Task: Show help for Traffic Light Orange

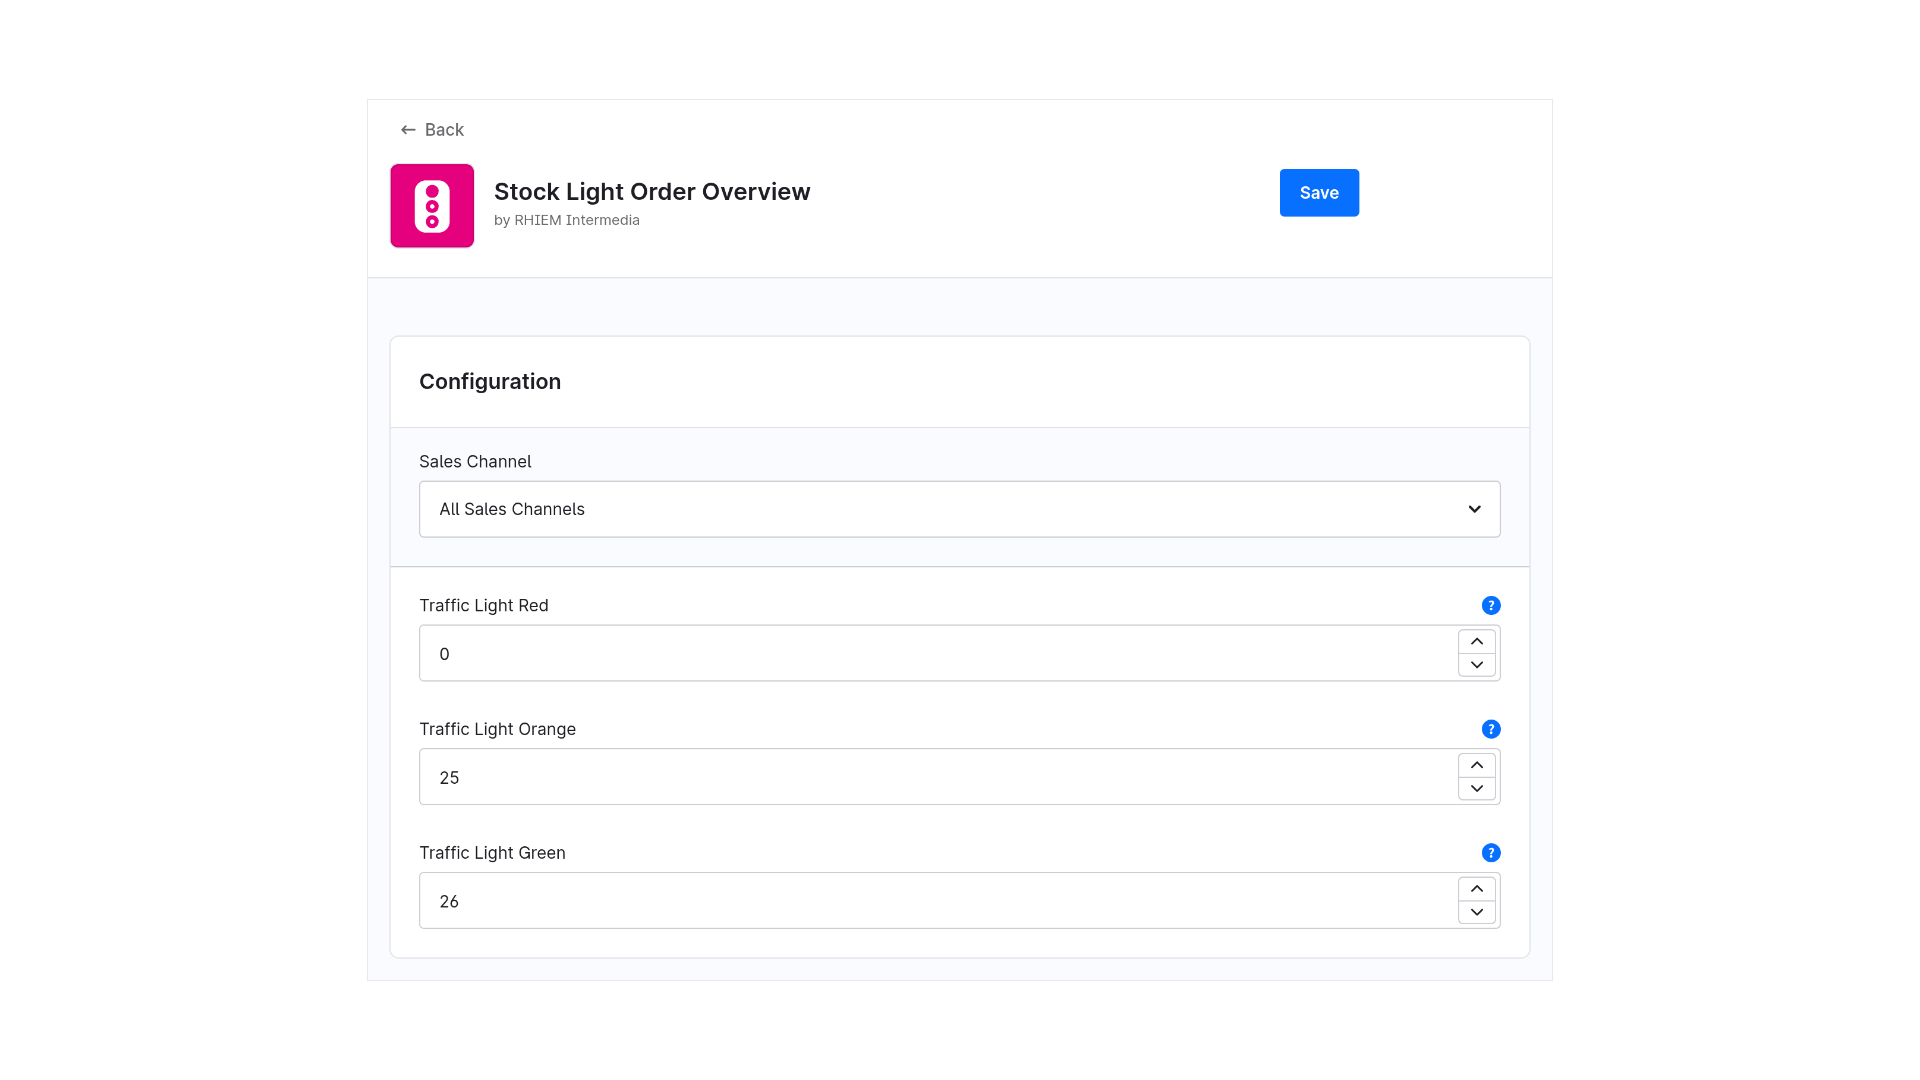Action: click(x=1491, y=729)
